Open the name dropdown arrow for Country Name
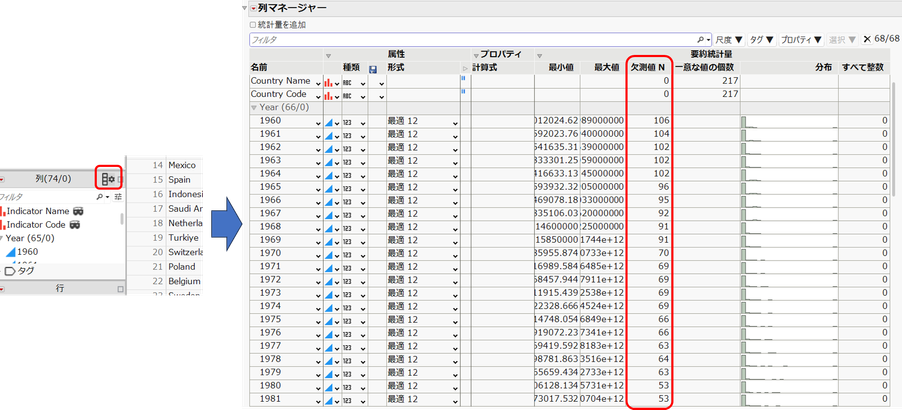Screen dimensions: 902x410 pos(318,83)
